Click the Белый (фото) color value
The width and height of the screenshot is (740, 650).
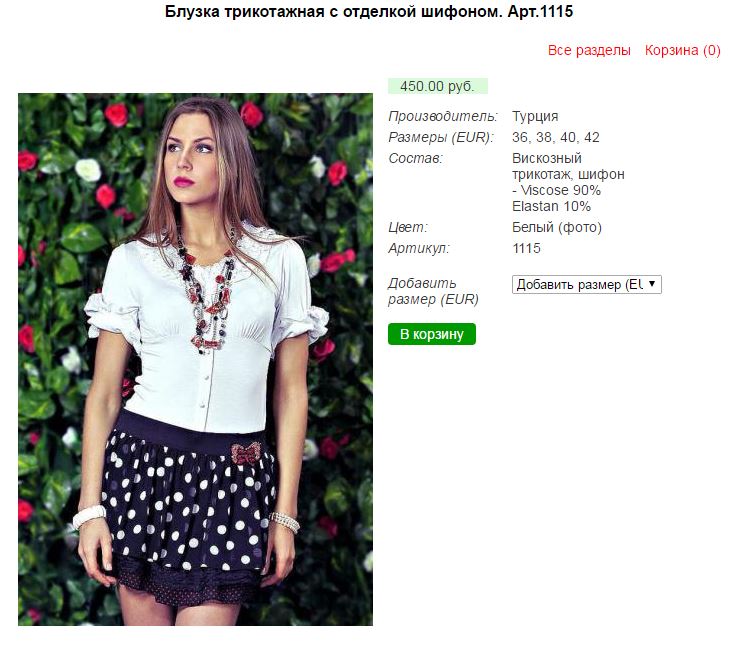(557, 228)
